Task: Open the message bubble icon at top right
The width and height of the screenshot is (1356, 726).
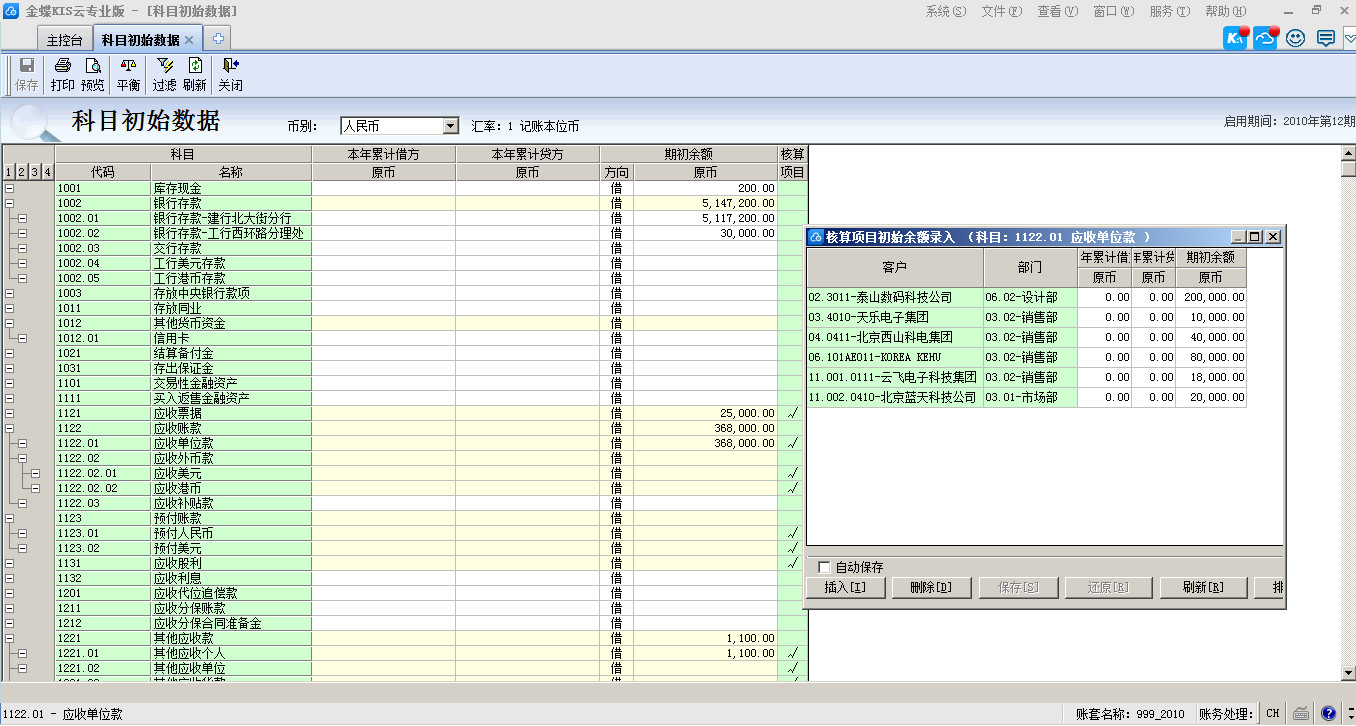Action: [x=1326, y=39]
